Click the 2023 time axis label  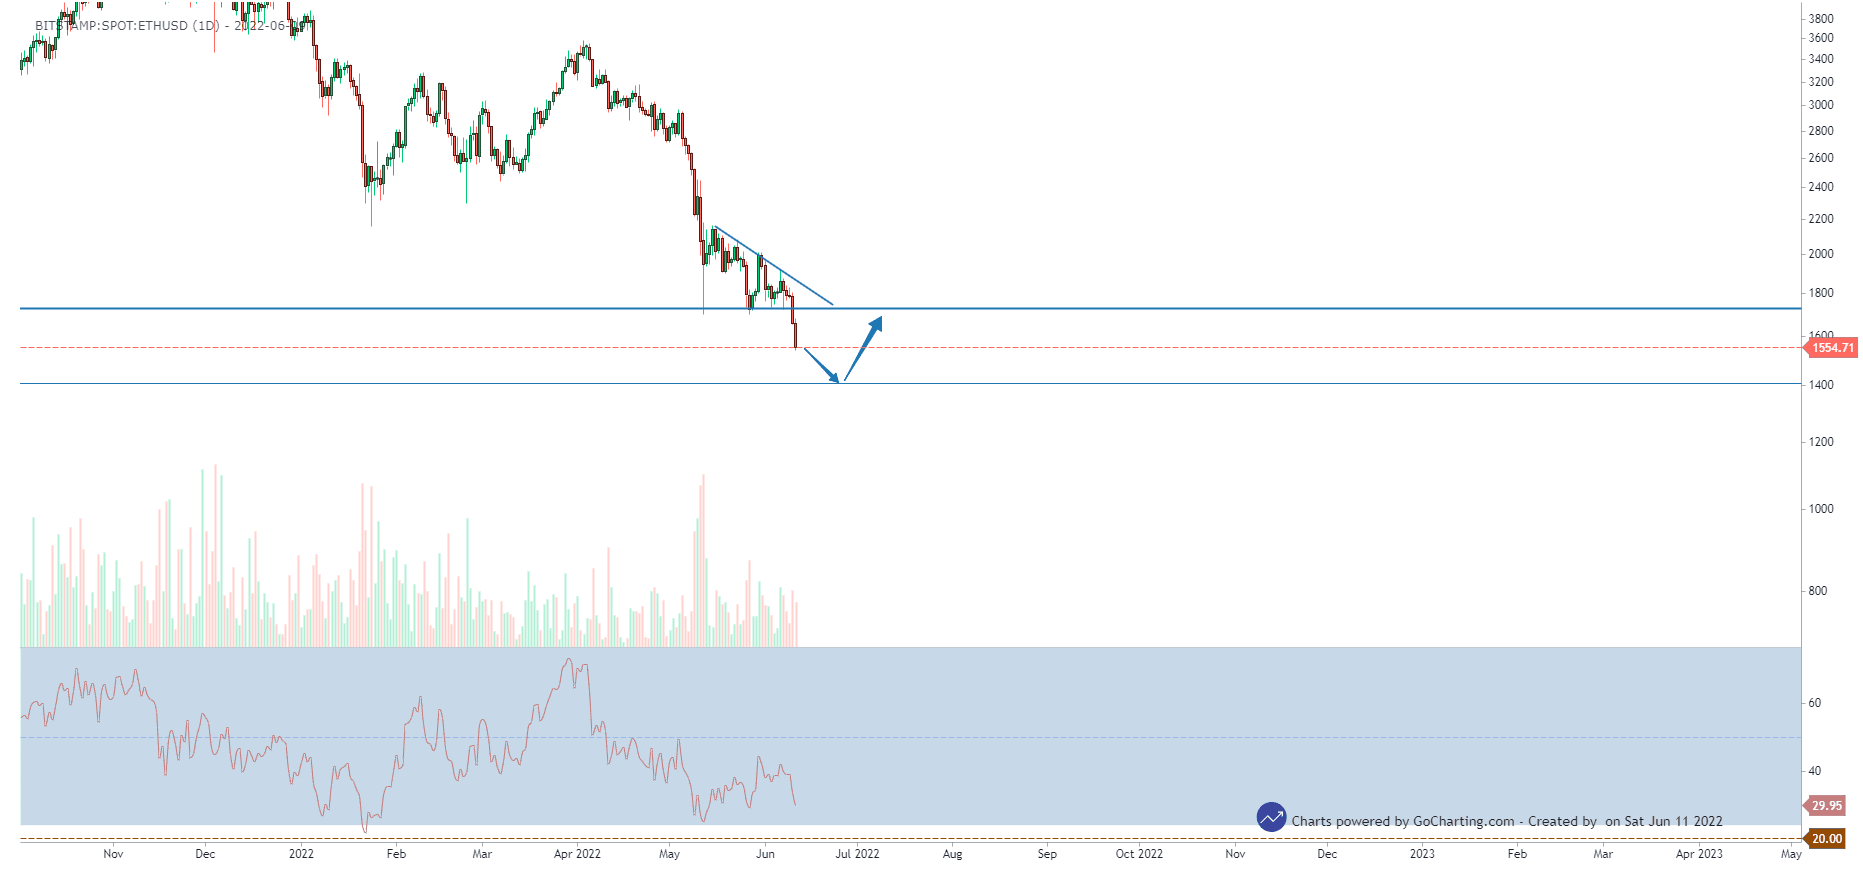1421,854
